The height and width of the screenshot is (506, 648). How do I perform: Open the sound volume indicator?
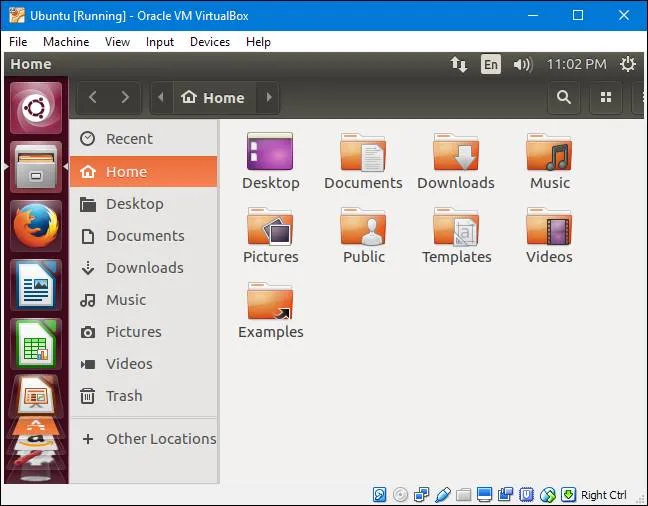tap(522, 64)
